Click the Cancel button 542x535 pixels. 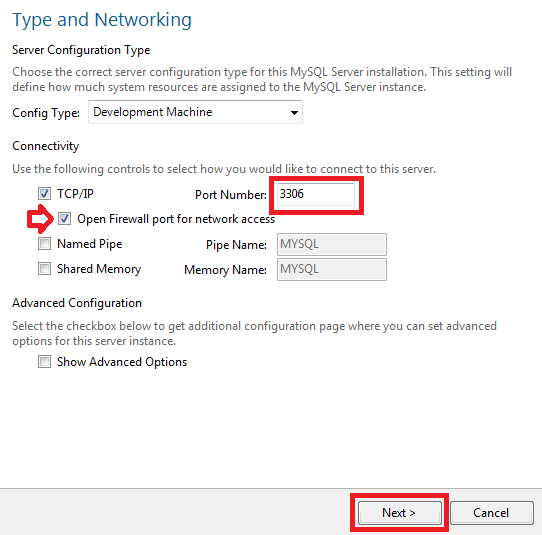(491, 513)
